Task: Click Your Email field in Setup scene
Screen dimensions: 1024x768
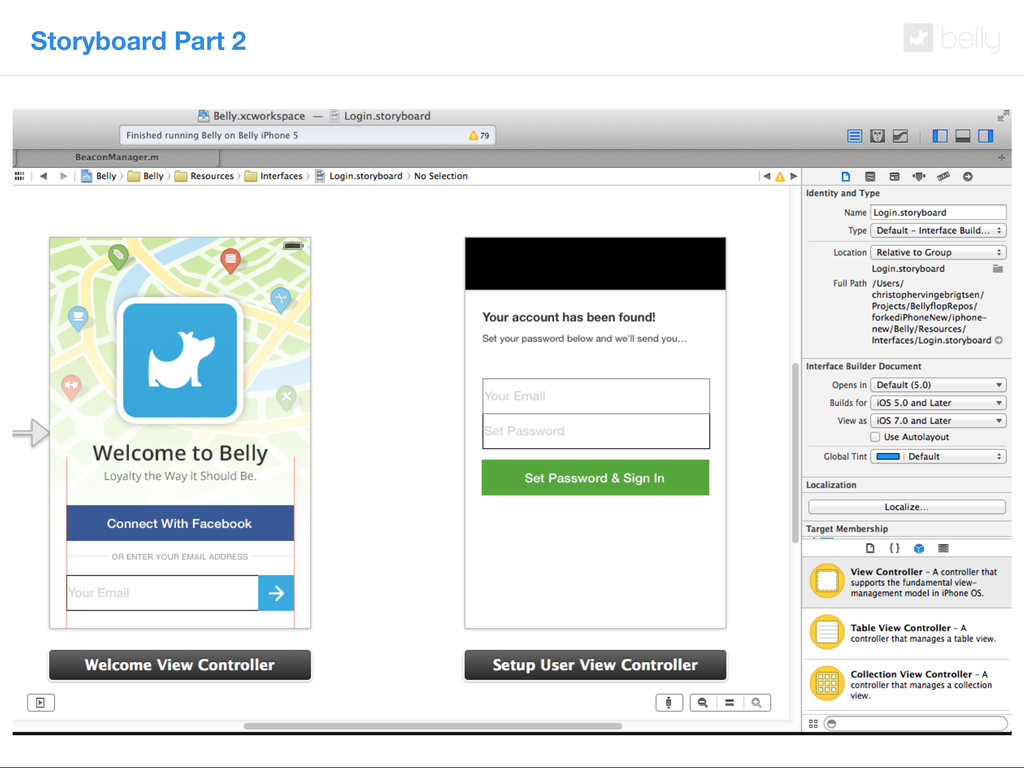Action: (x=596, y=396)
